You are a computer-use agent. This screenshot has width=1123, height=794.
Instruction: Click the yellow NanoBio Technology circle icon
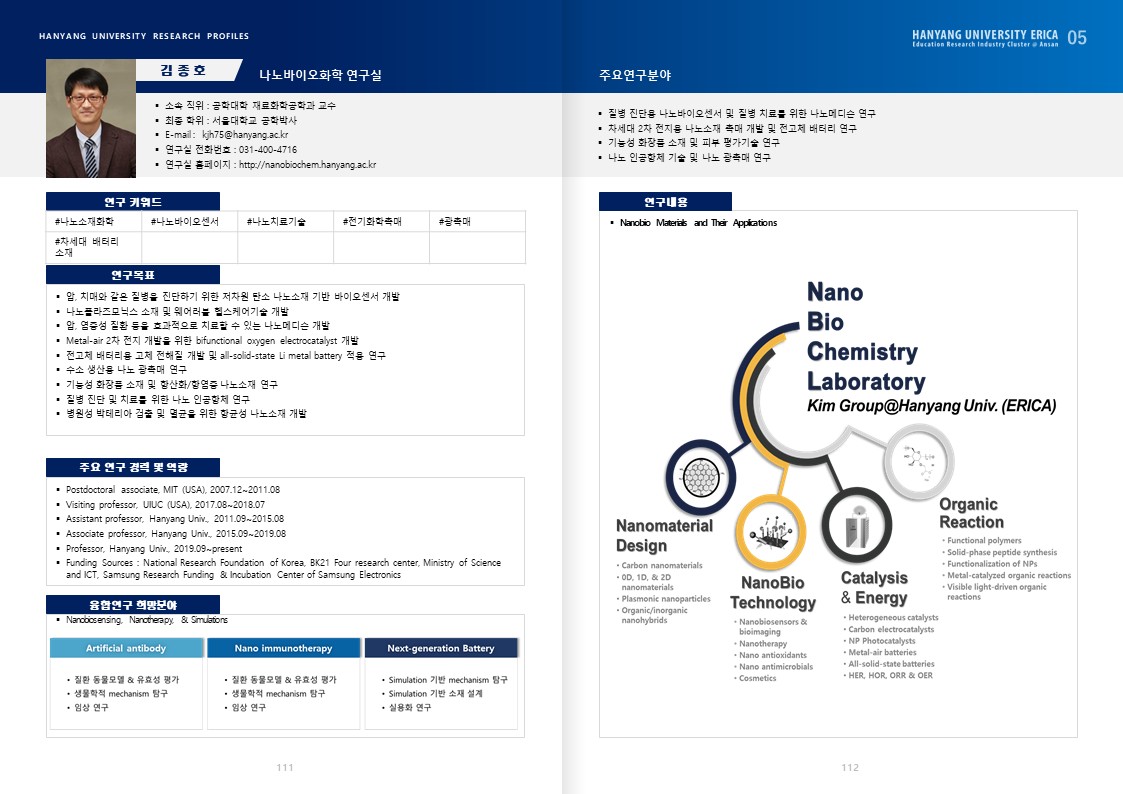[x=771, y=532]
